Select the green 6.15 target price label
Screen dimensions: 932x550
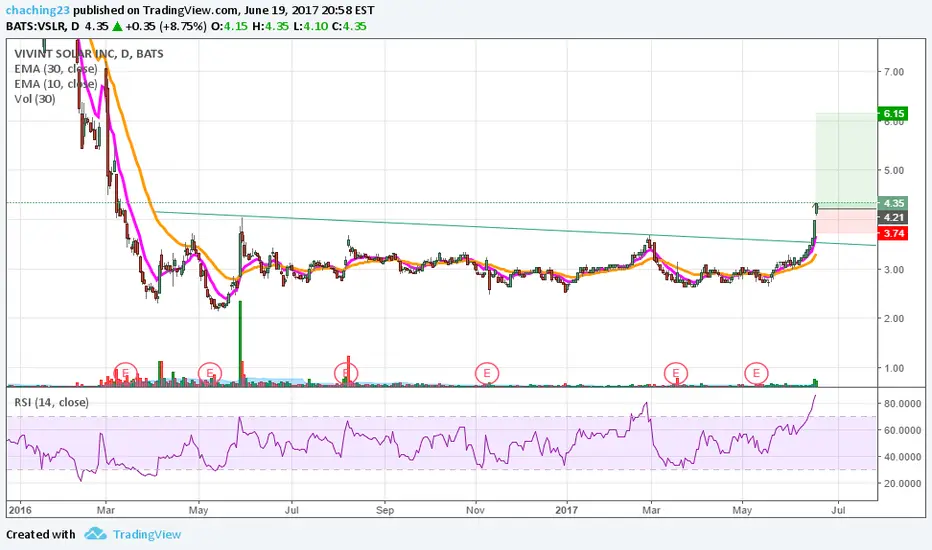pos(893,114)
